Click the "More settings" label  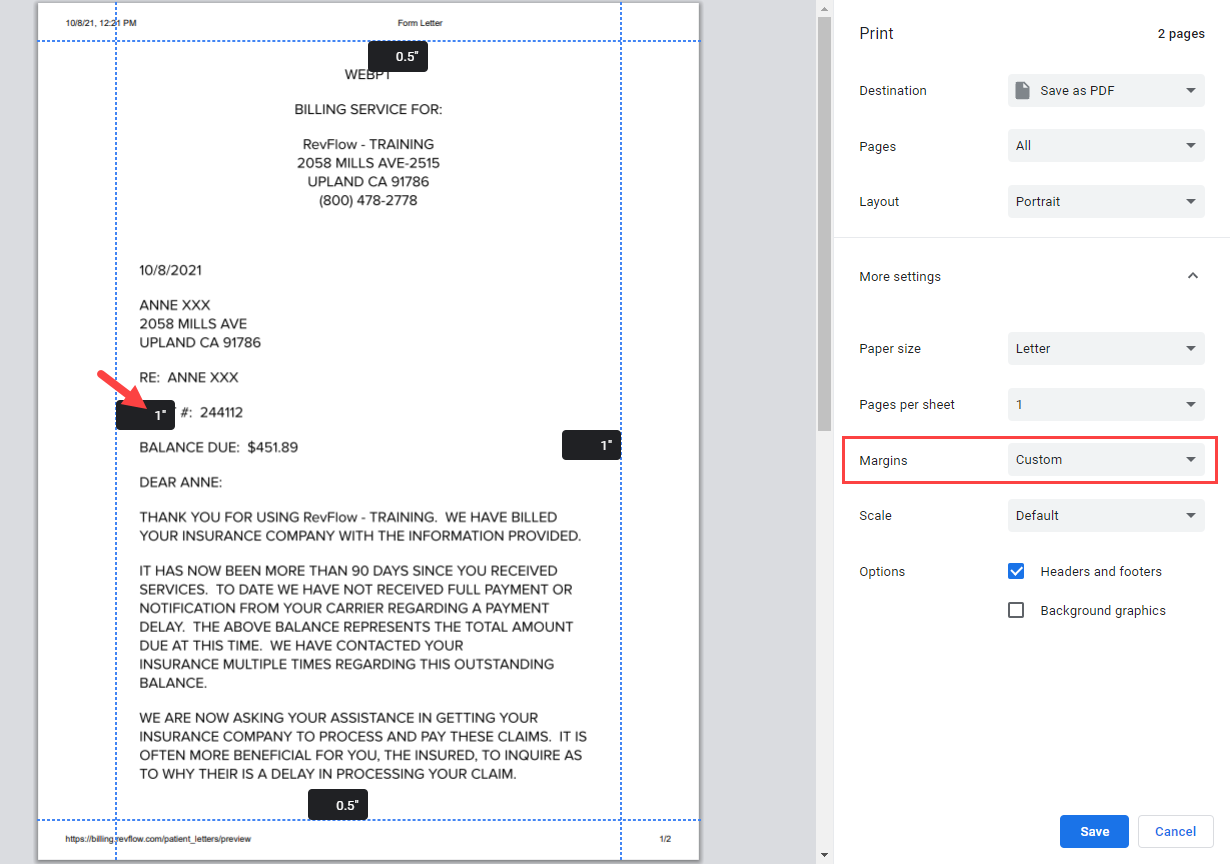pyautogui.click(x=900, y=276)
